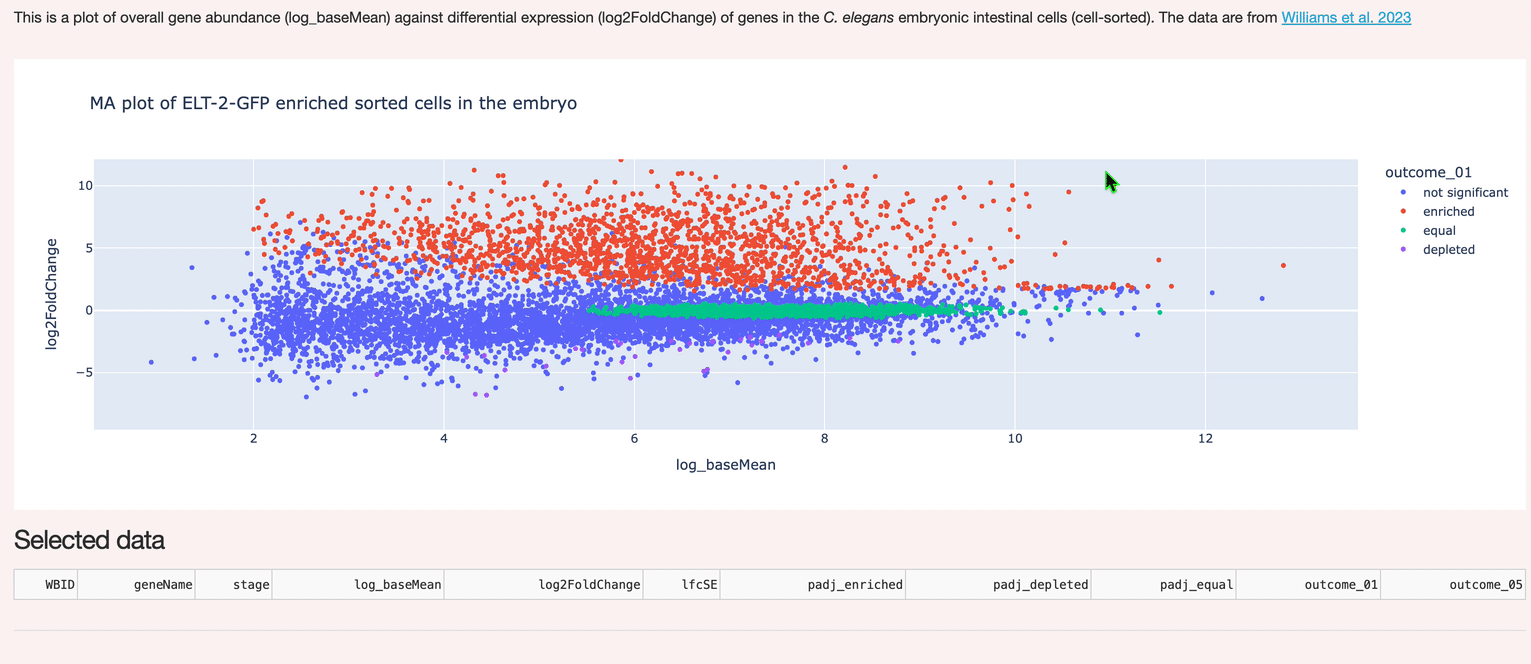
Task: Click the rightmost red enriched data point
Action: [1283, 266]
